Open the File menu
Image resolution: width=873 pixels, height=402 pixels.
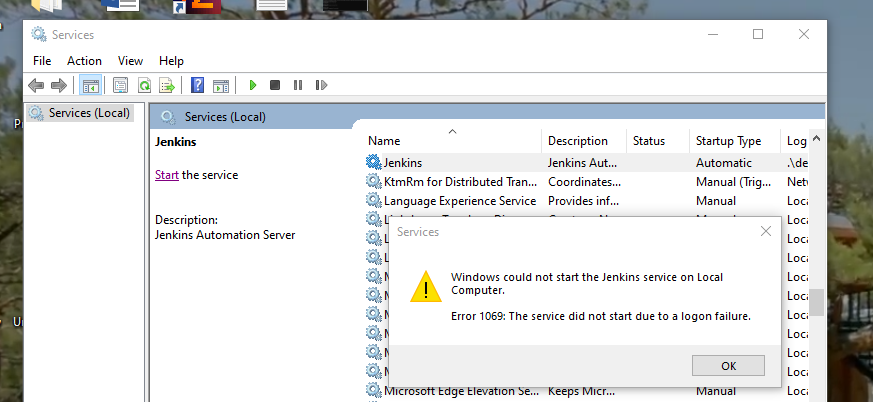click(42, 61)
